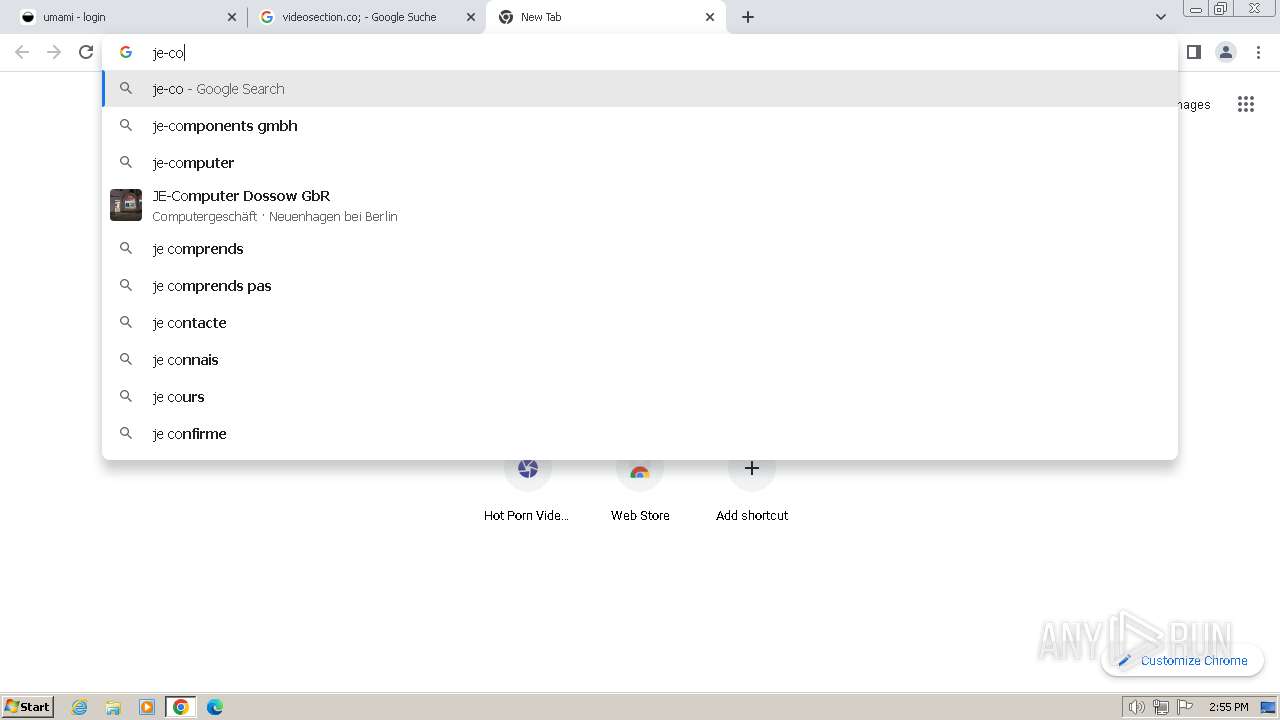Click the JE-Computer Dossow GbR thumbnail image
The width and height of the screenshot is (1280, 720).
coord(126,205)
